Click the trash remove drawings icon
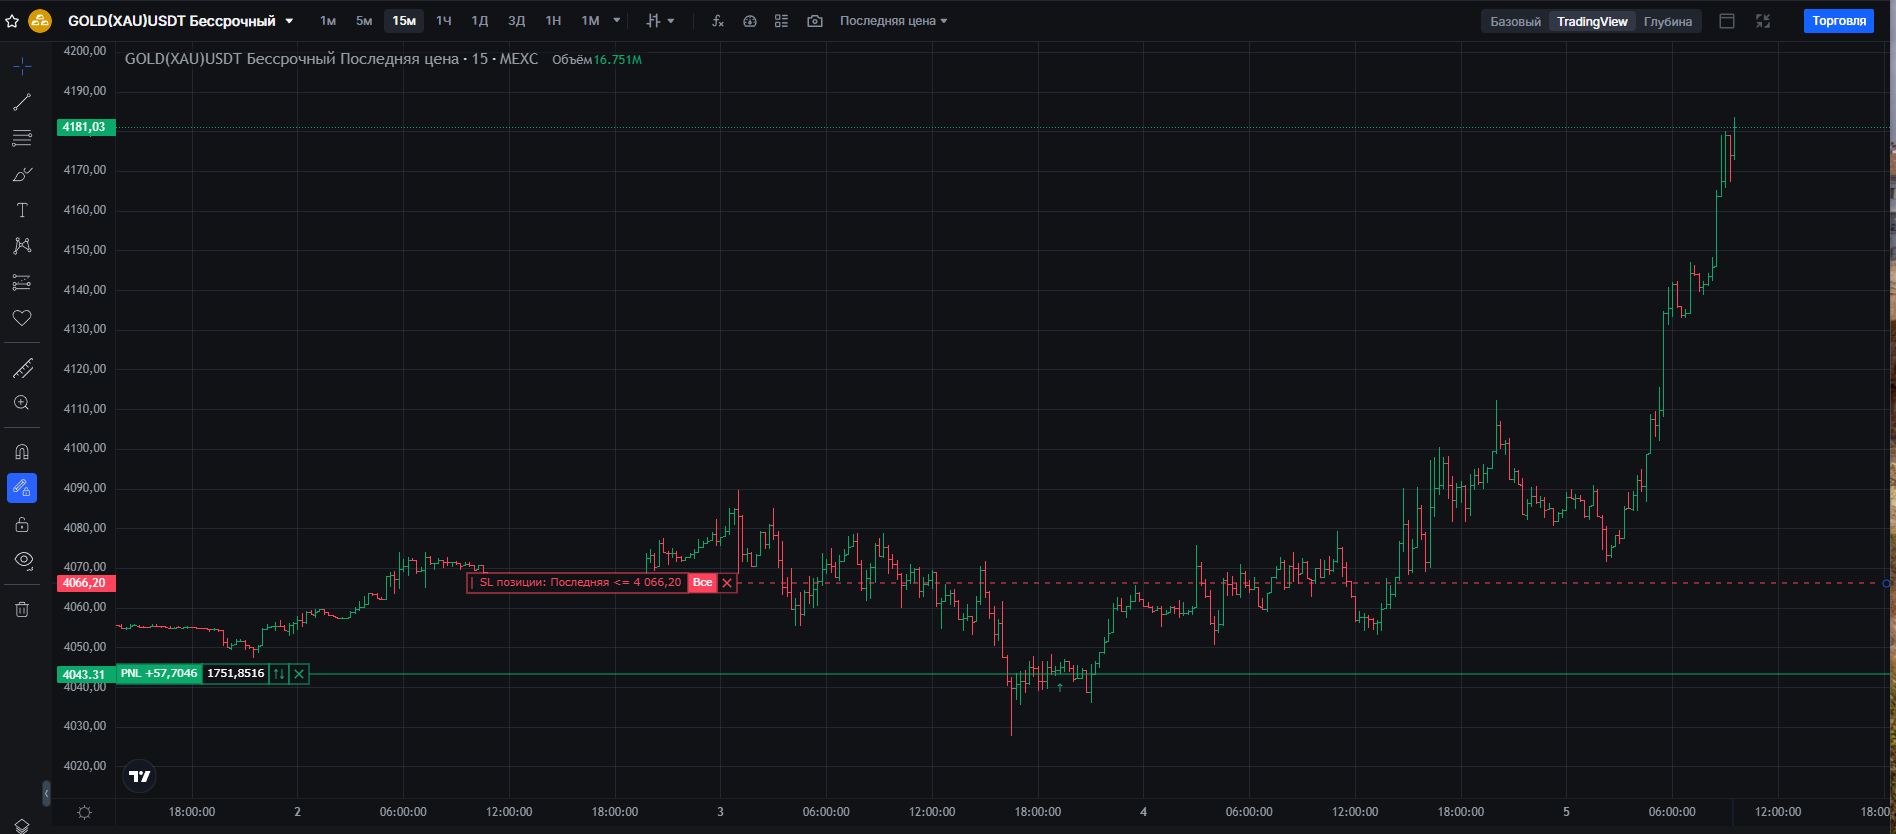1896x834 pixels. coord(22,609)
